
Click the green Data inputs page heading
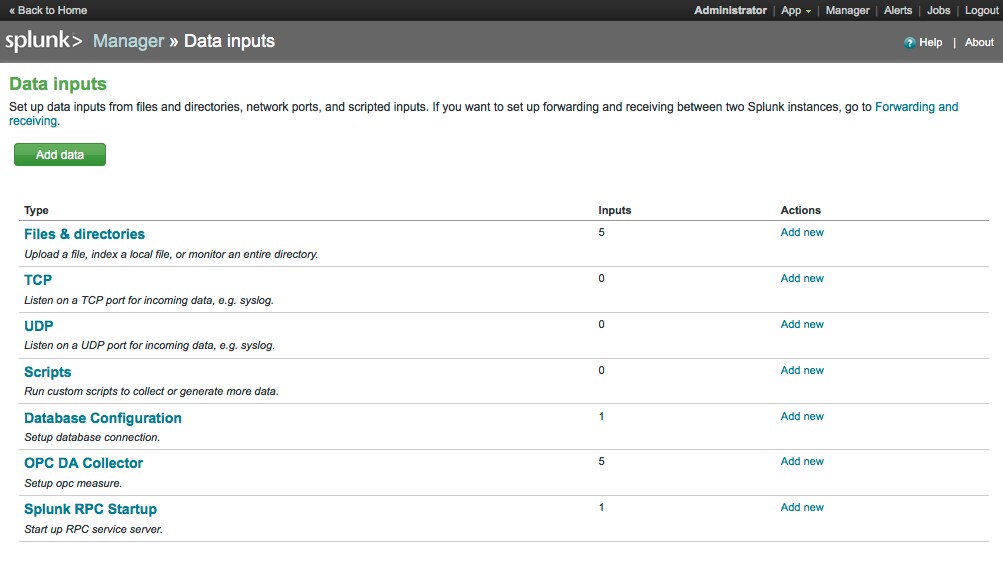(58, 84)
